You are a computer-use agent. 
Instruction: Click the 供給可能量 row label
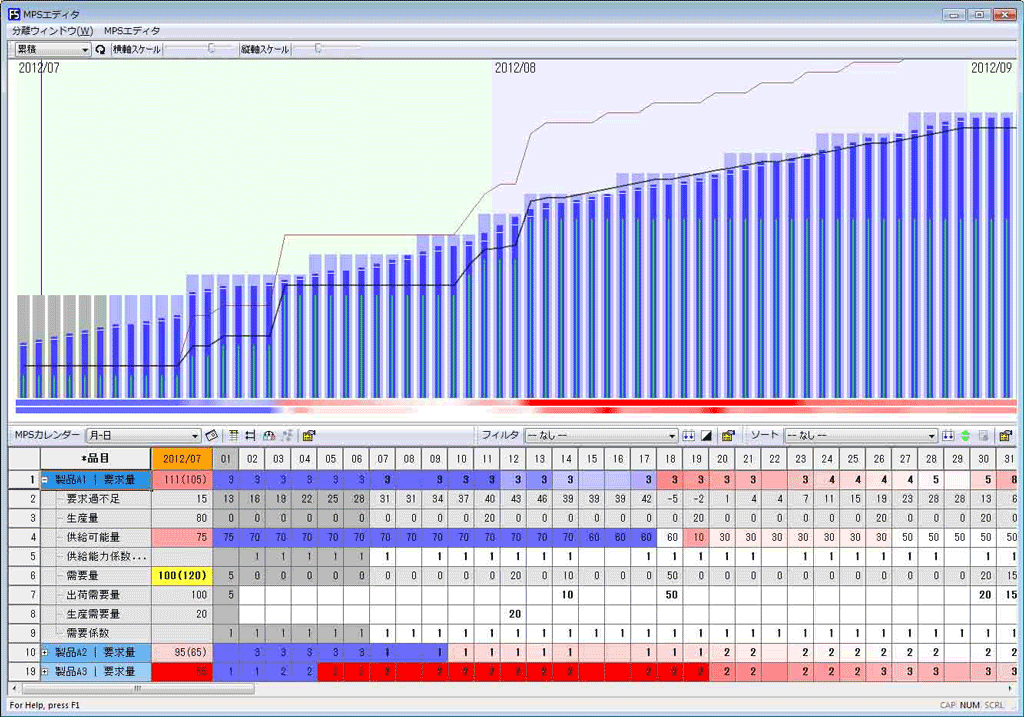(x=93, y=537)
